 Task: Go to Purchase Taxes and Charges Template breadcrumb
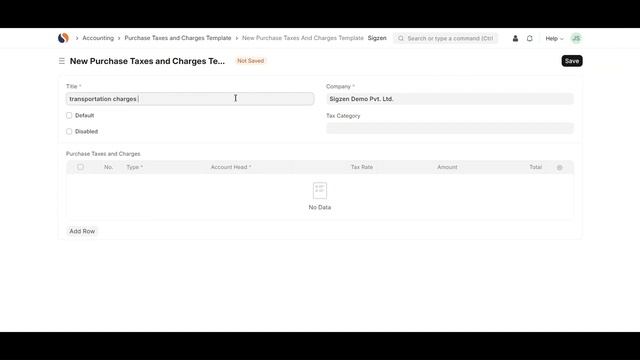point(178,38)
